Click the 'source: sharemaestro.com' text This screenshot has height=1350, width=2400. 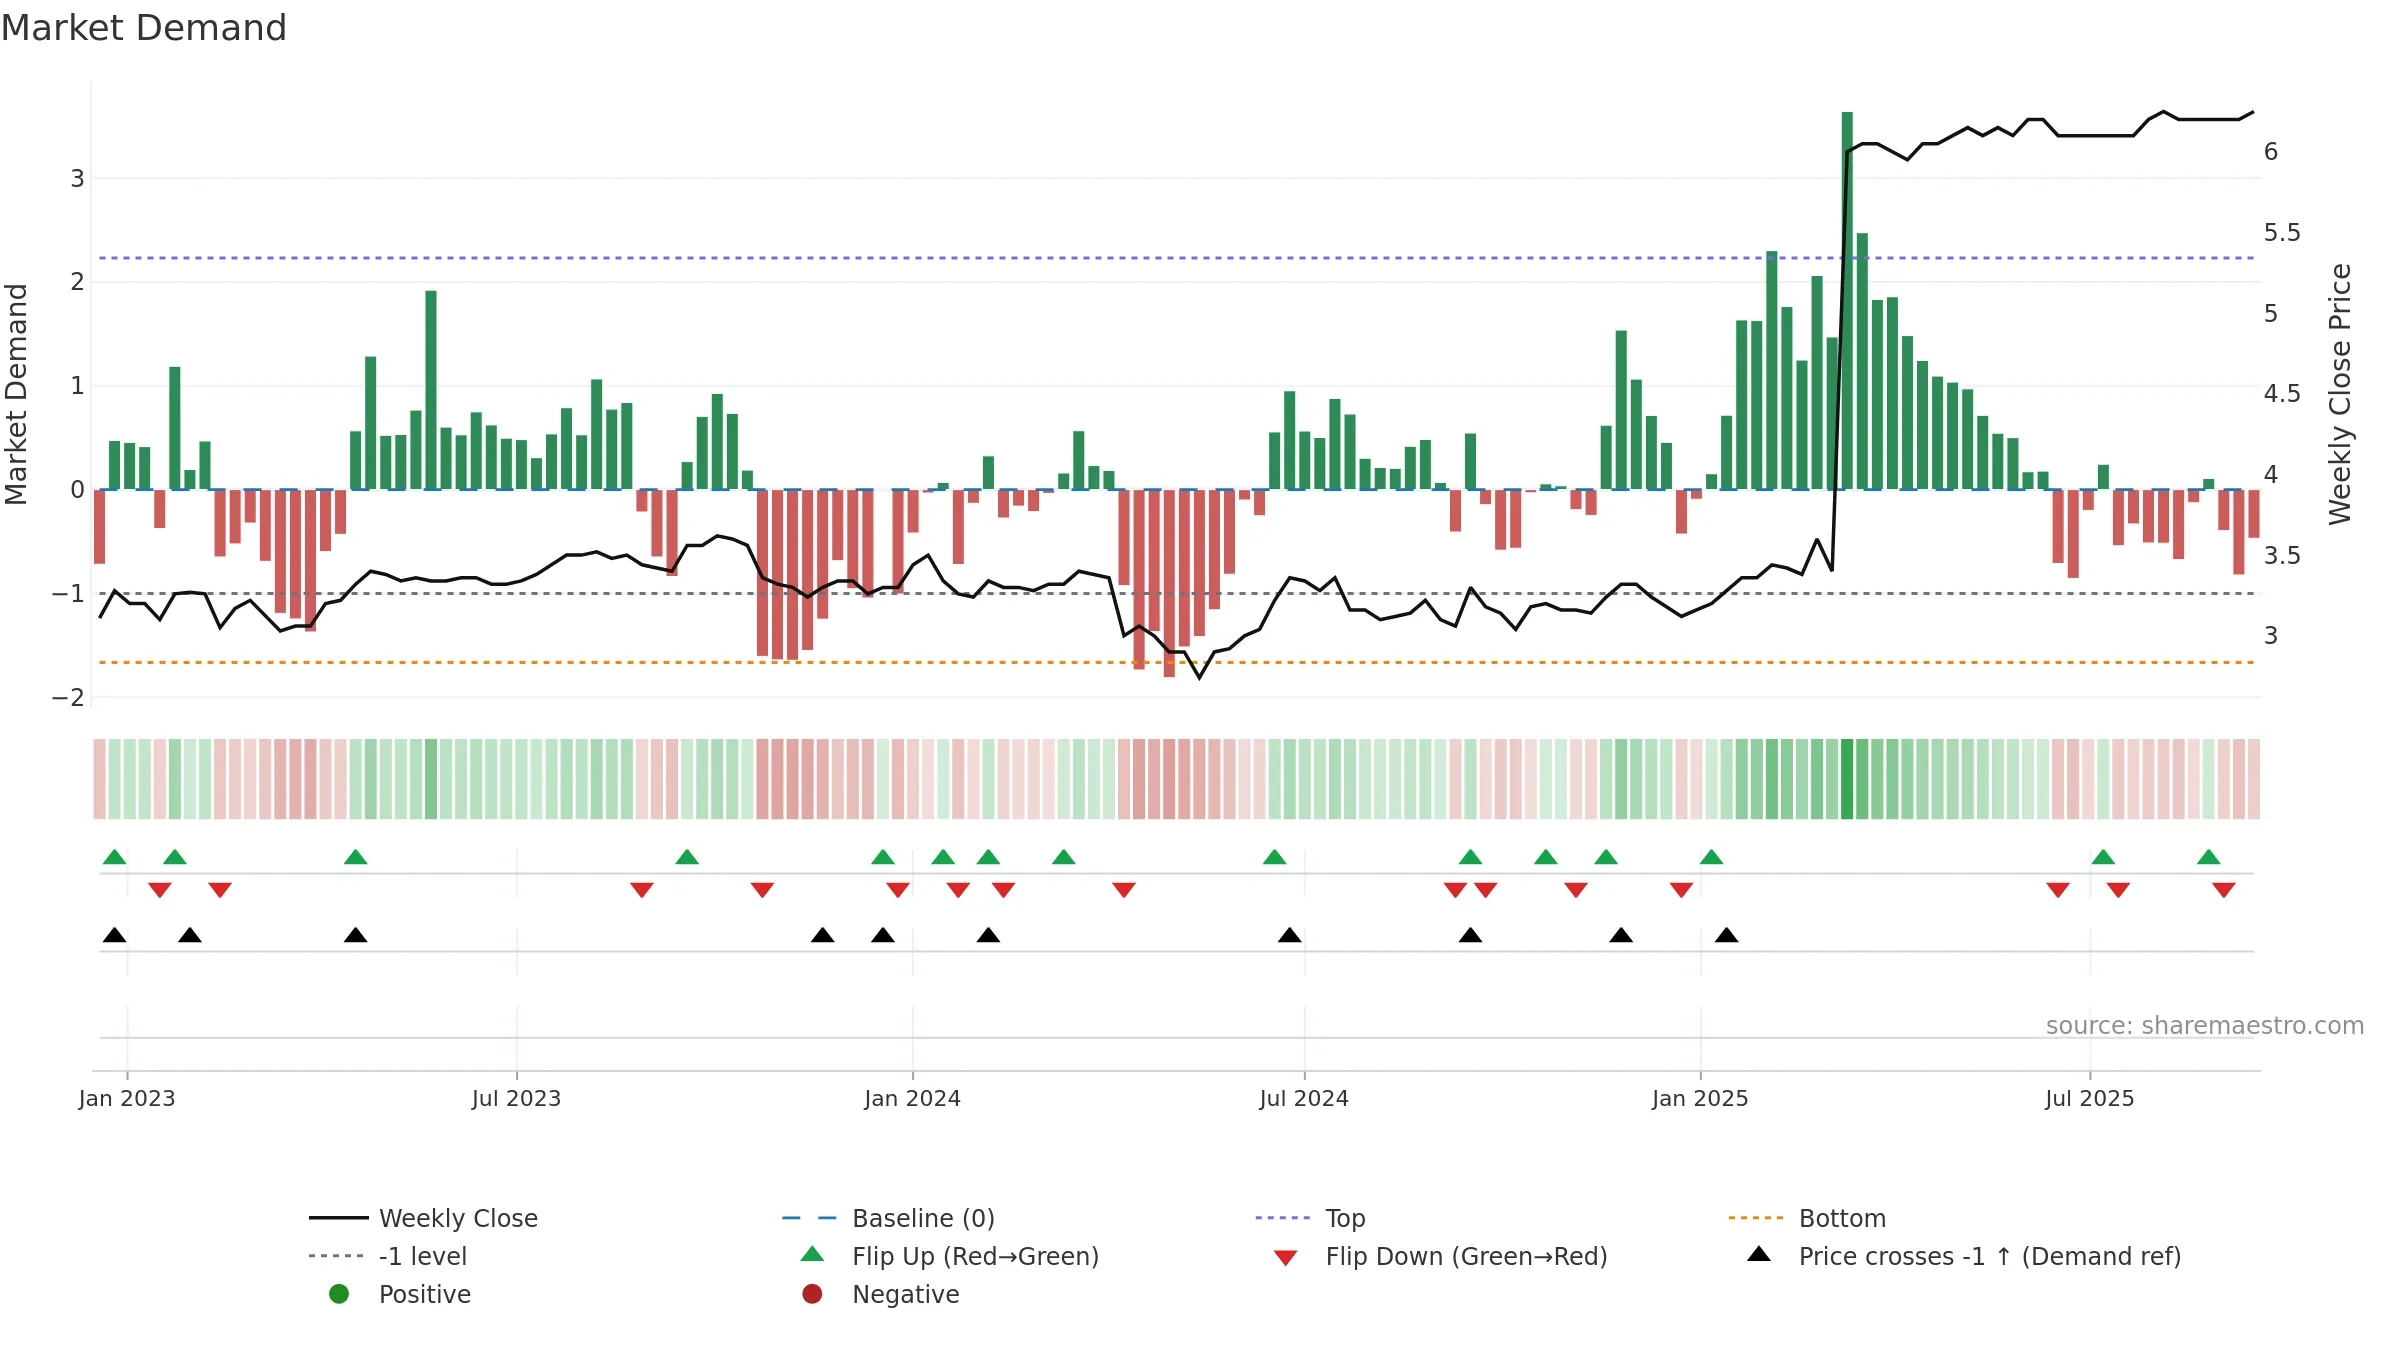pos(2205,1026)
